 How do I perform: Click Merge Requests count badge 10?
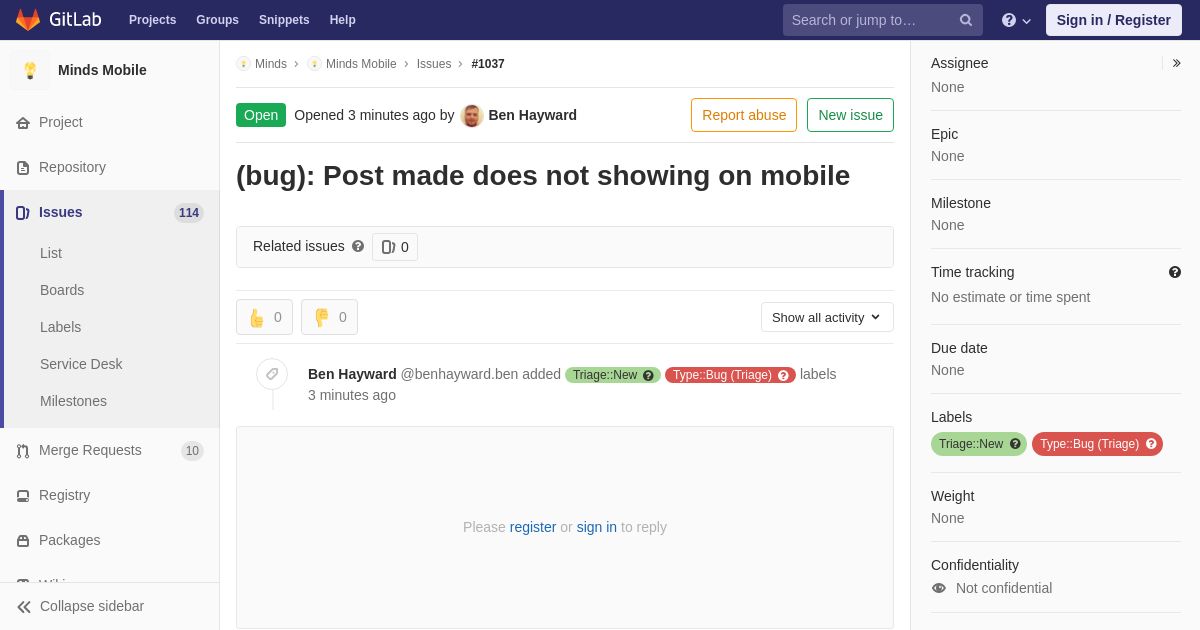[192, 451]
